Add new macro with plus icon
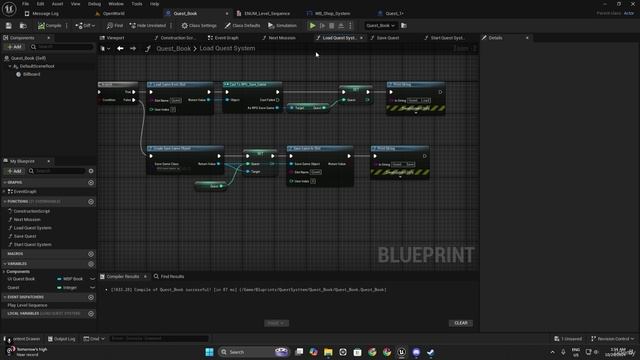Viewport: 640px width, 360px height. click(x=91, y=254)
